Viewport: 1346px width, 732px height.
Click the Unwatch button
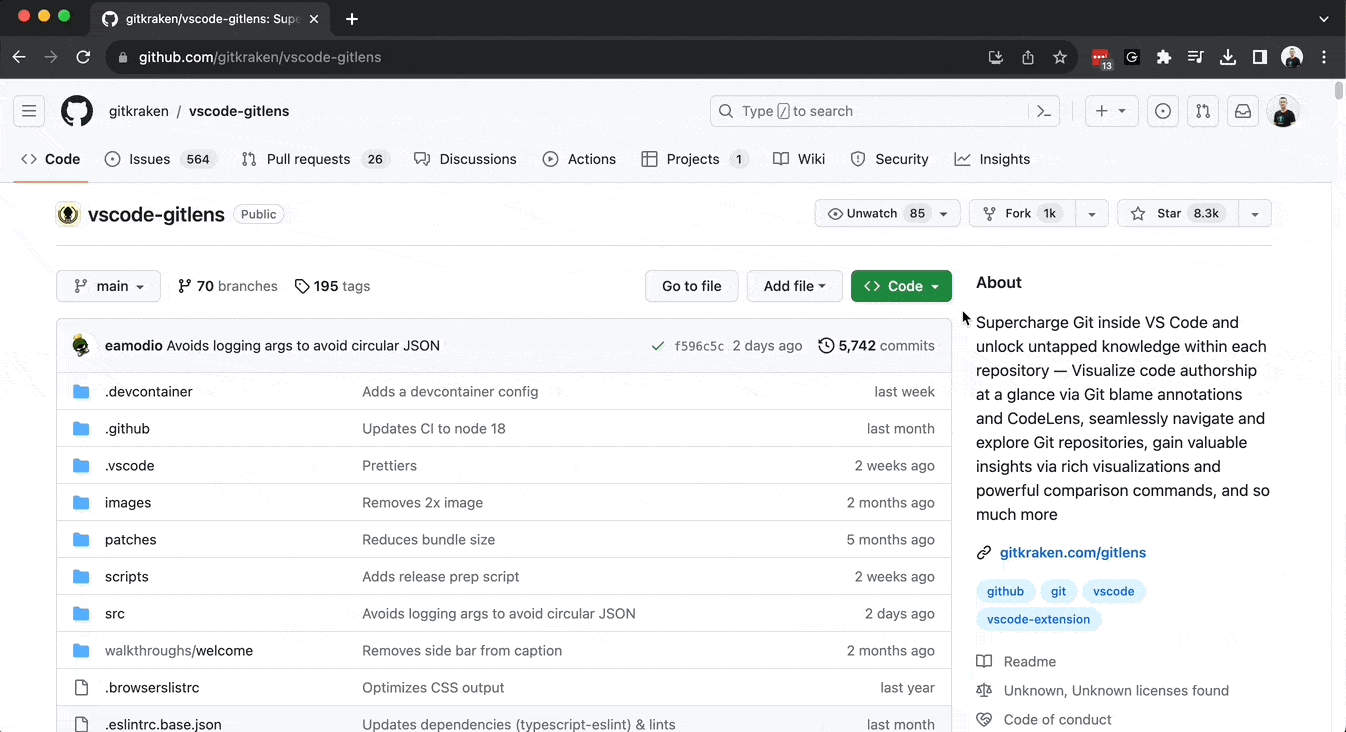888,213
